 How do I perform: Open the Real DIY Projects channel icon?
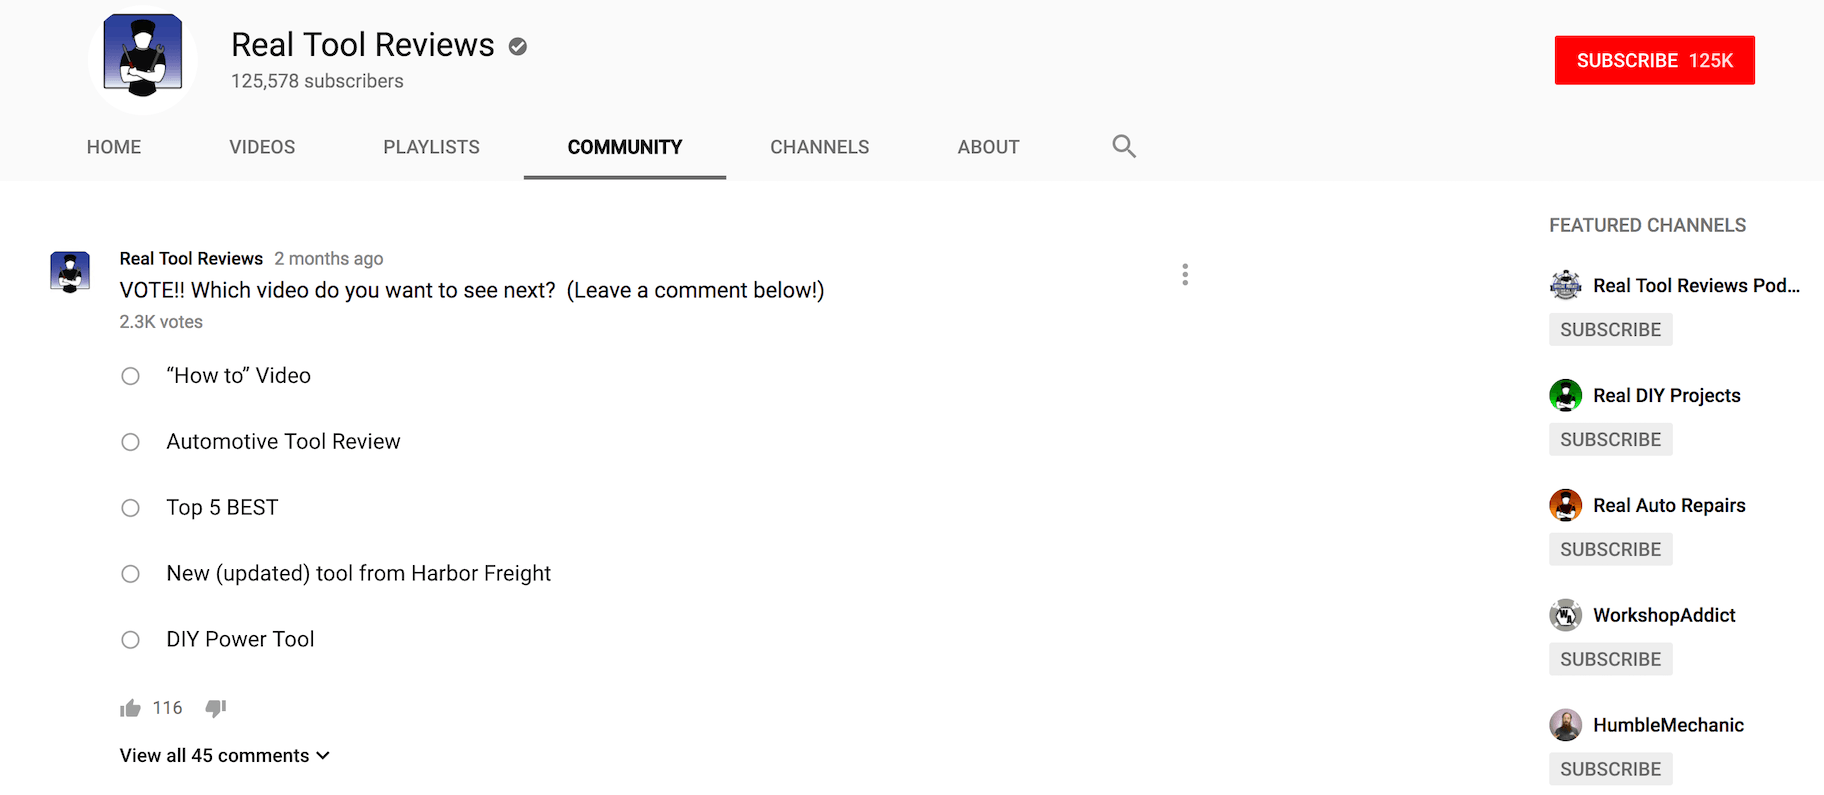1566,396
